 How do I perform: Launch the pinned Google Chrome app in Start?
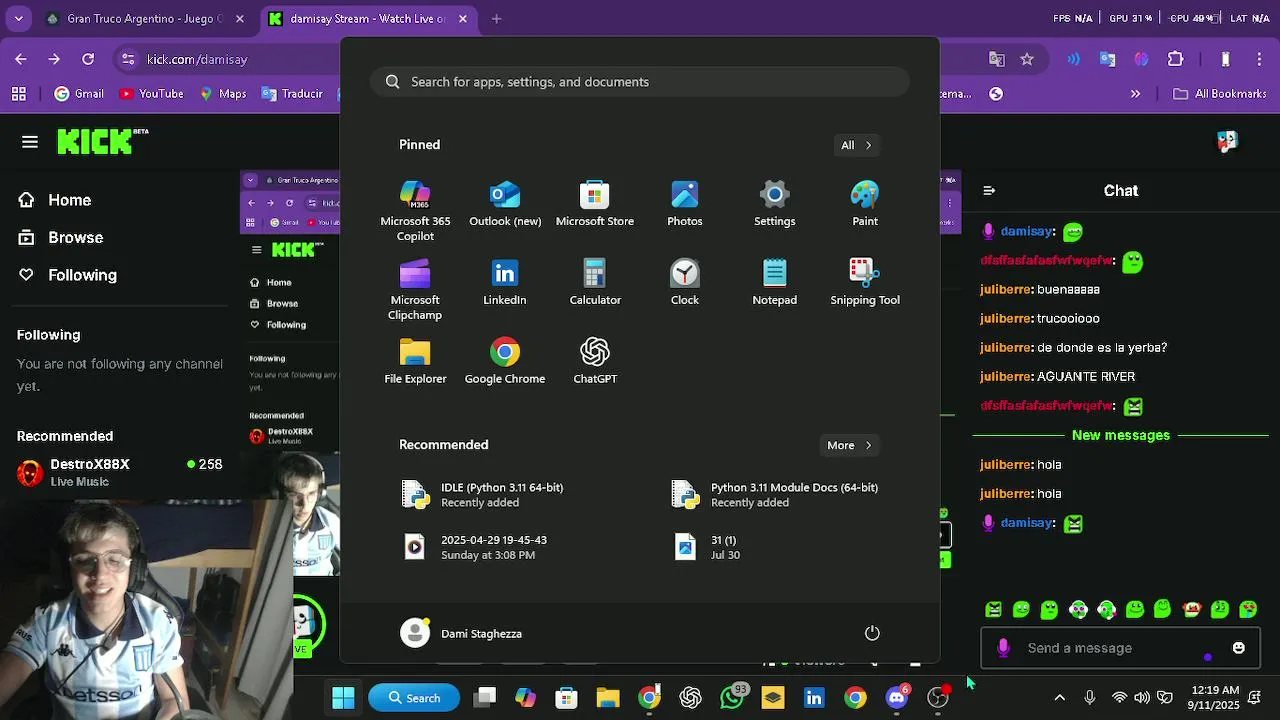click(x=505, y=362)
